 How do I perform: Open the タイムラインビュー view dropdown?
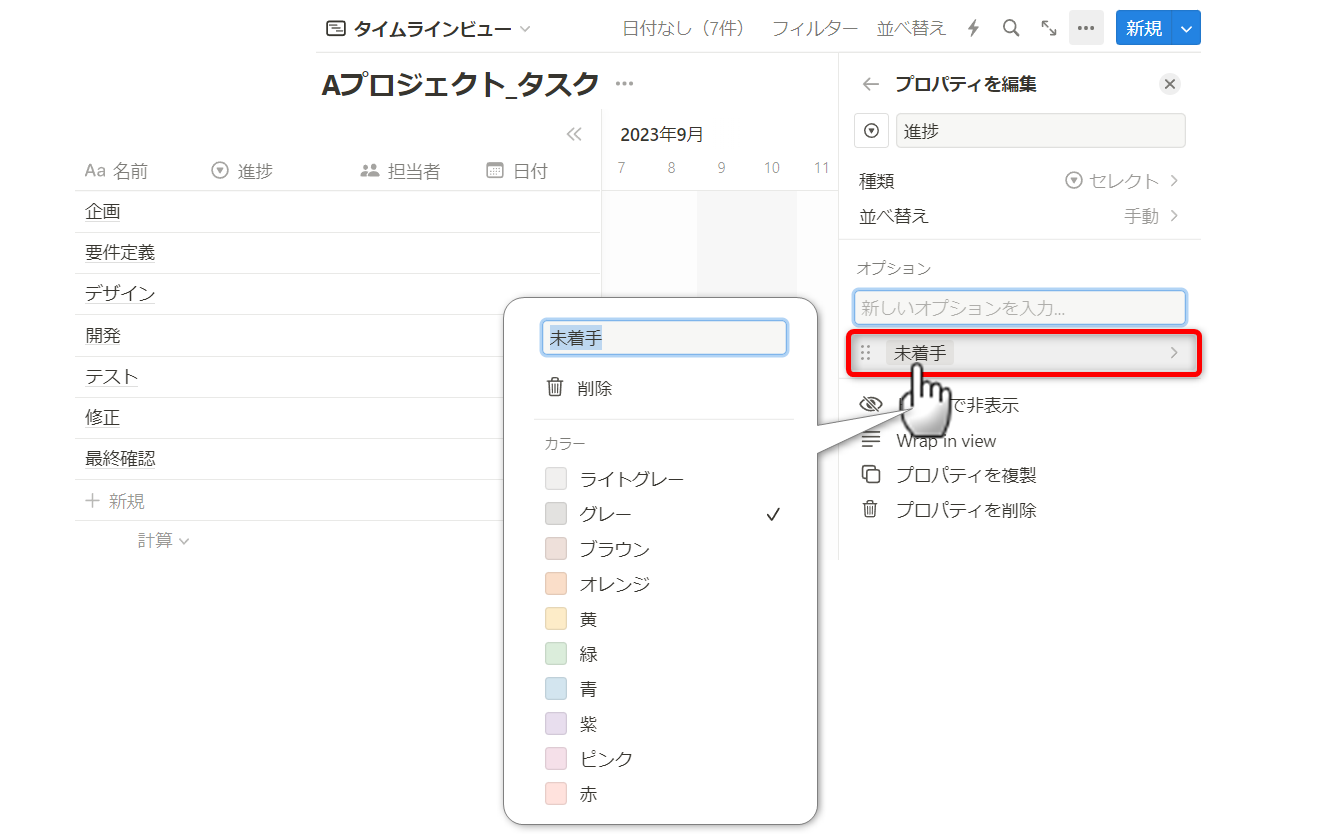[428, 29]
